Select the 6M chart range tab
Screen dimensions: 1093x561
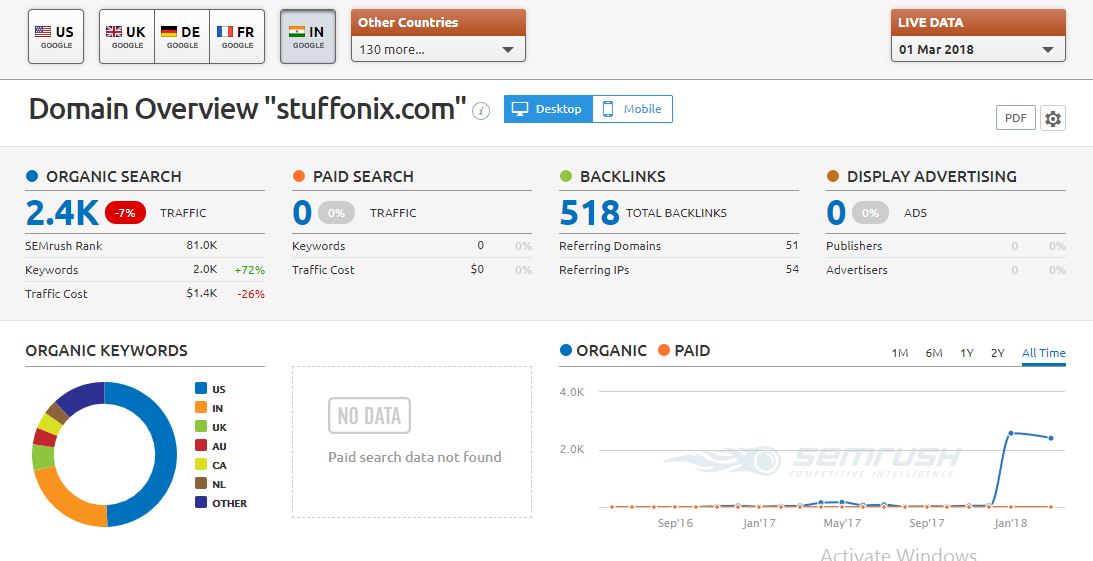[934, 353]
